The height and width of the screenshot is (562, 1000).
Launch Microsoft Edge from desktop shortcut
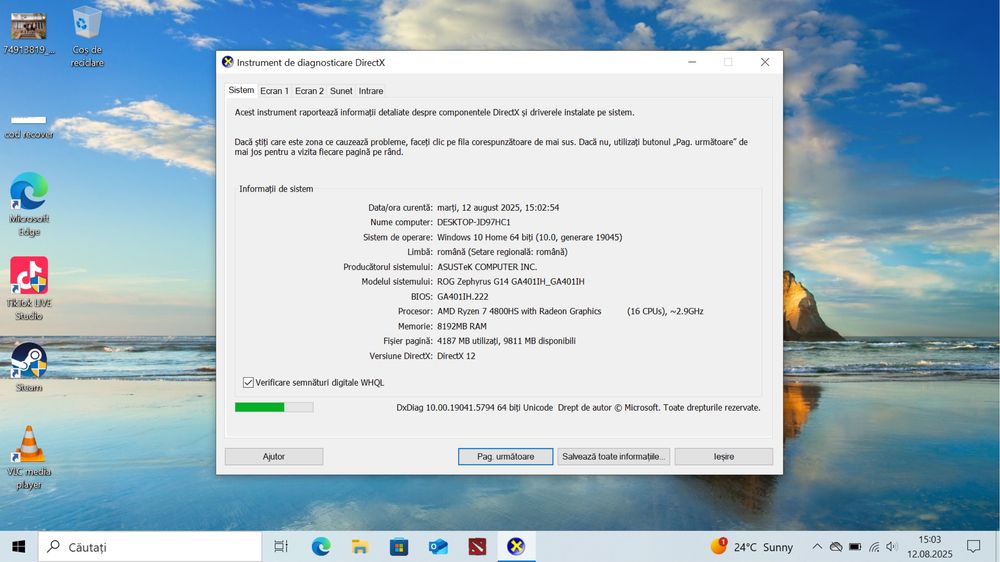29,204
